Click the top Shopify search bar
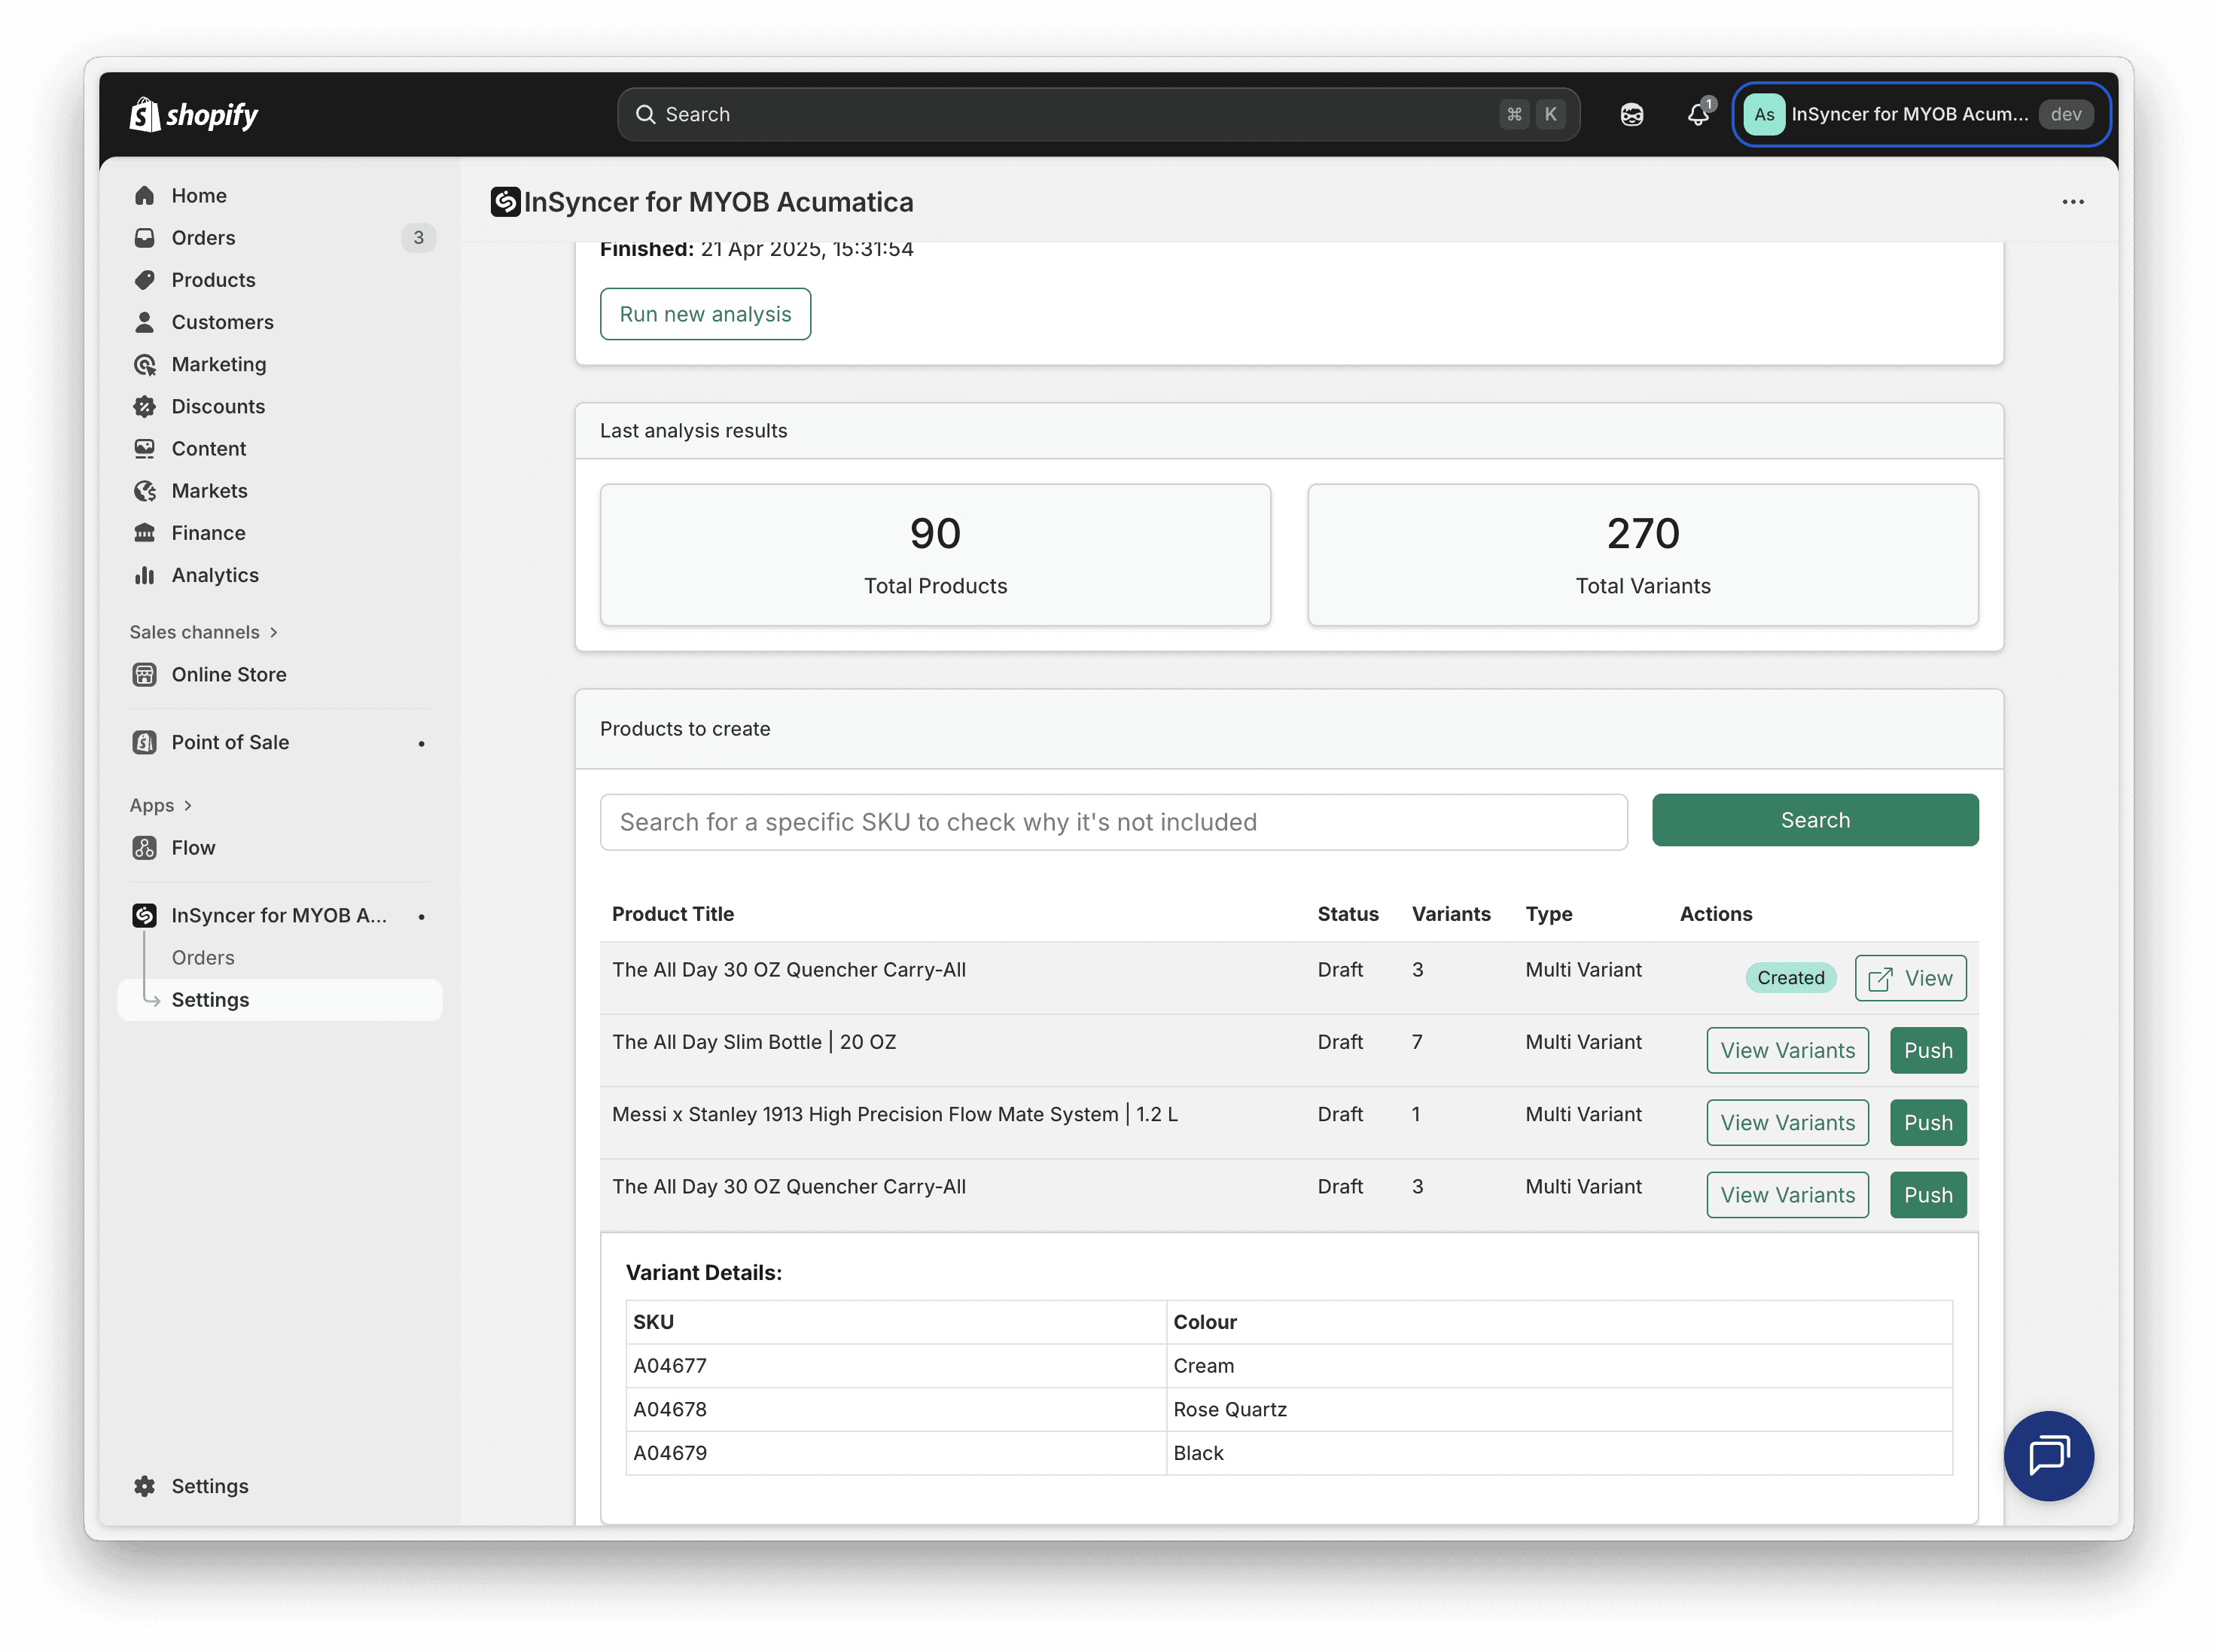This screenshot has height=1652, width=2218. click(x=1098, y=115)
